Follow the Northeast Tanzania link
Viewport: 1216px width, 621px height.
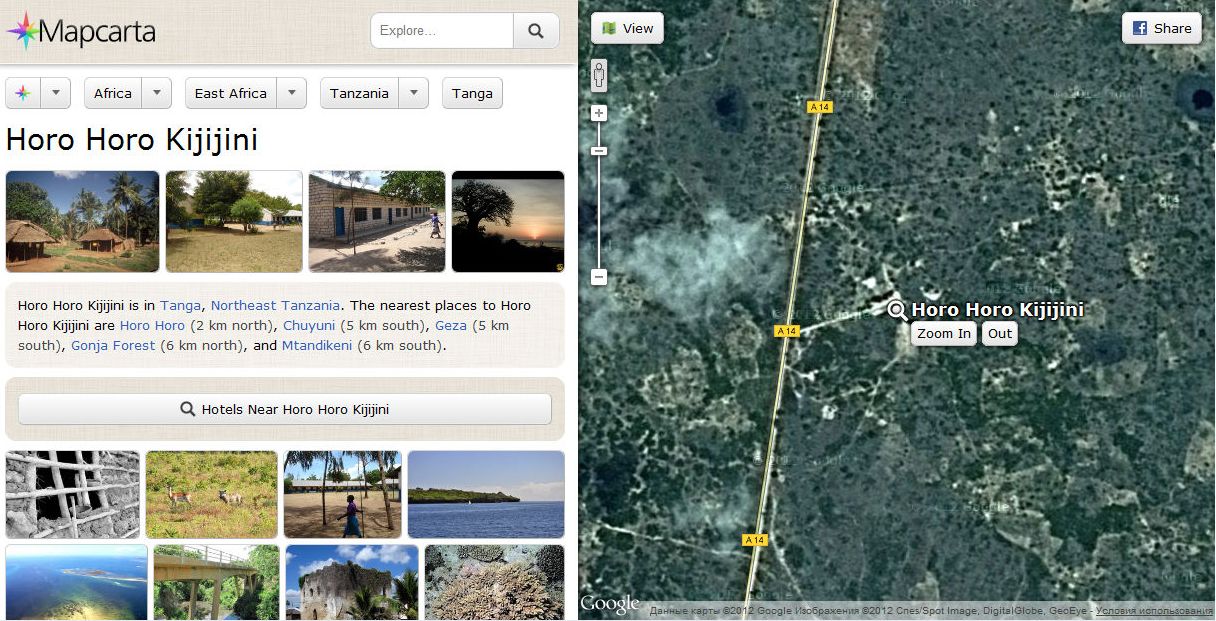pos(276,305)
